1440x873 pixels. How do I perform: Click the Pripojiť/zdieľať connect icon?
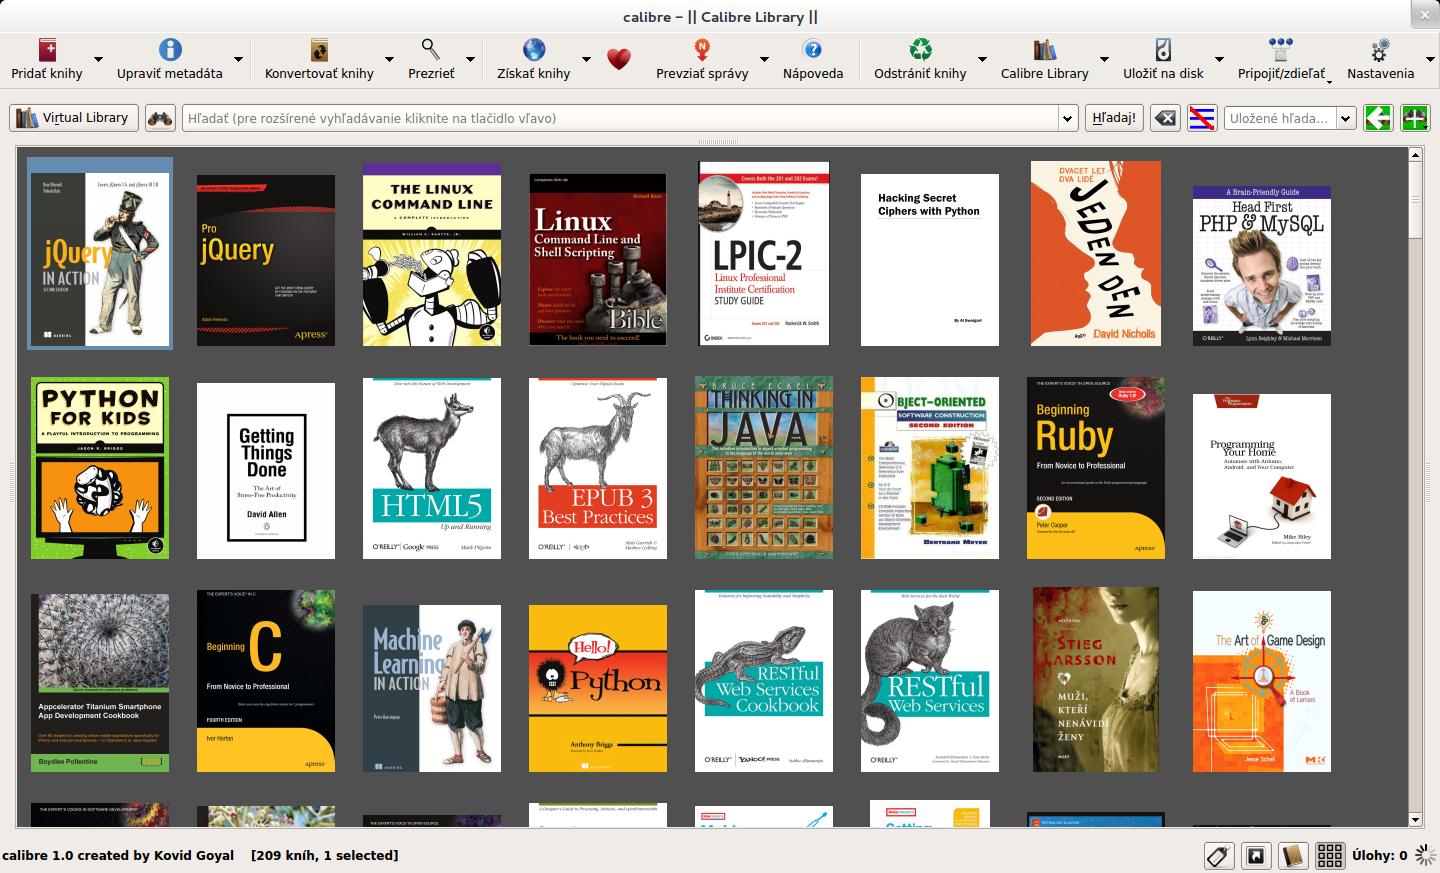pos(1281,50)
